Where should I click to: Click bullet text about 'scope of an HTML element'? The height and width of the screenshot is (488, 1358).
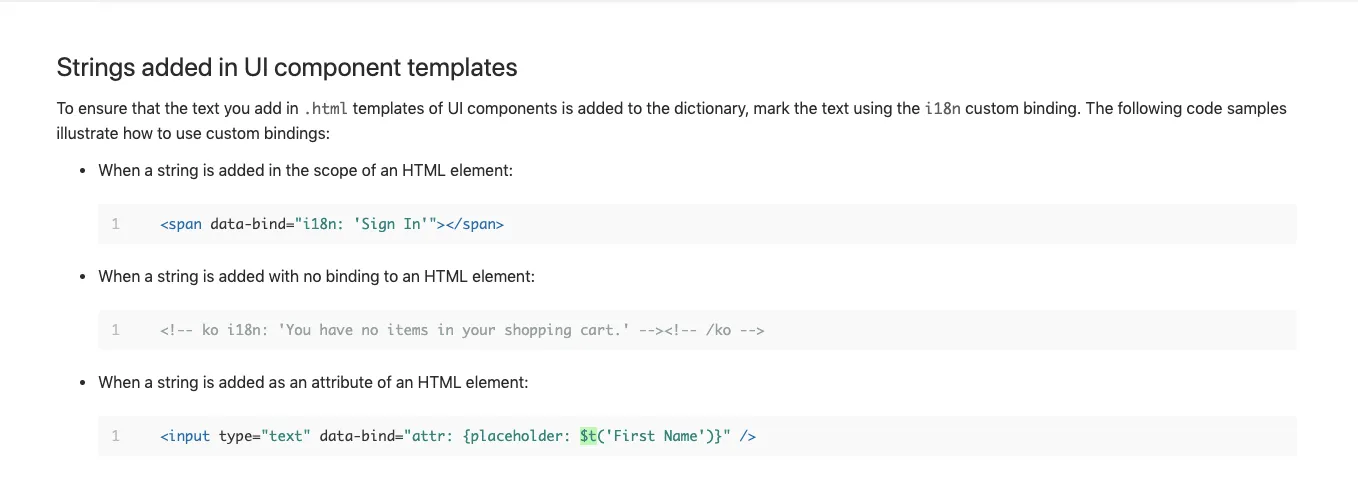pyautogui.click(x=305, y=170)
